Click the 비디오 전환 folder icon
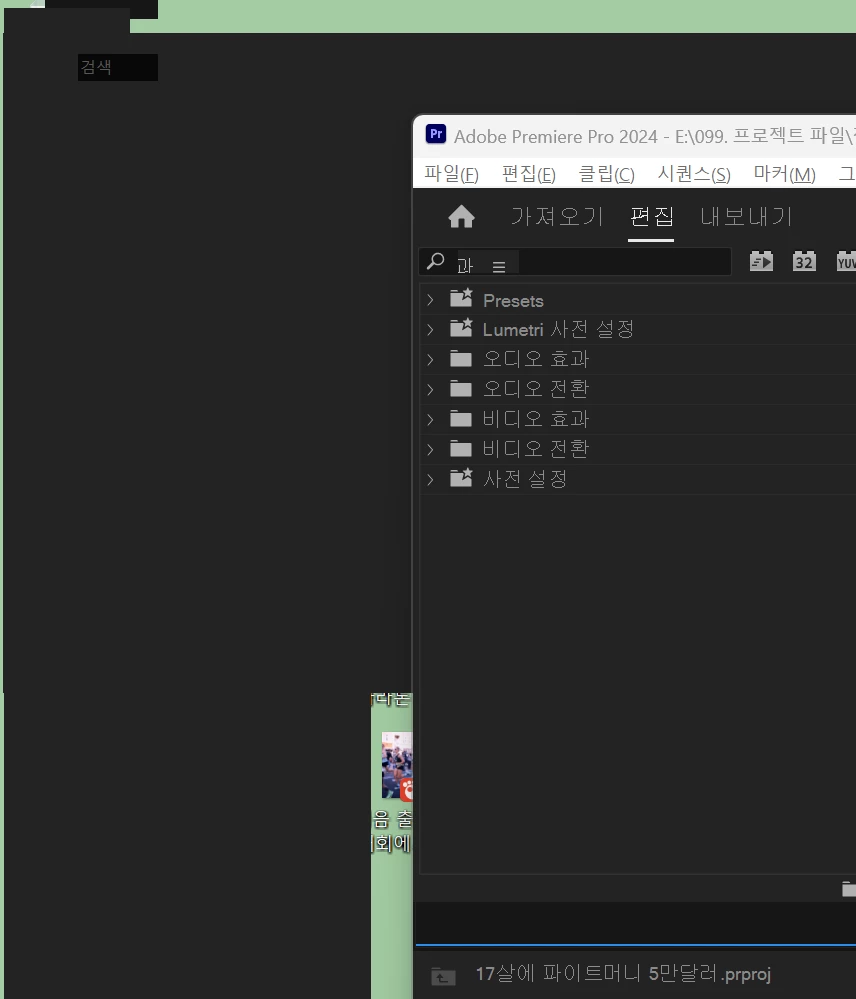 click(461, 449)
